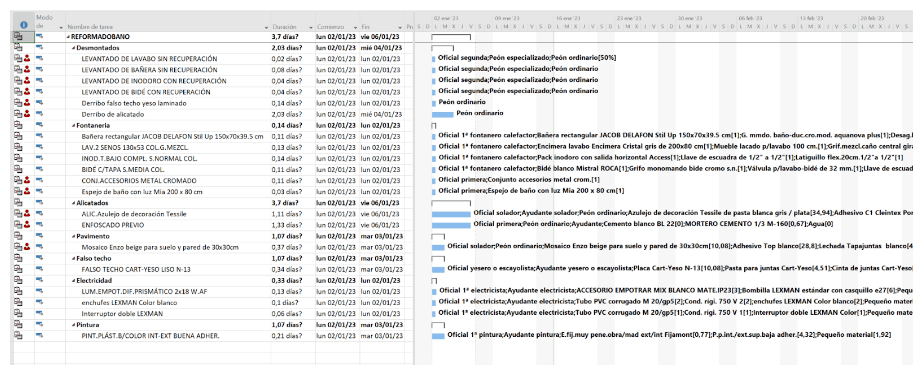The height and width of the screenshot is (373, 924).
Task: Click the note icon for LEVANTADO DE INODORO
Action: click(x=18, y=81)
